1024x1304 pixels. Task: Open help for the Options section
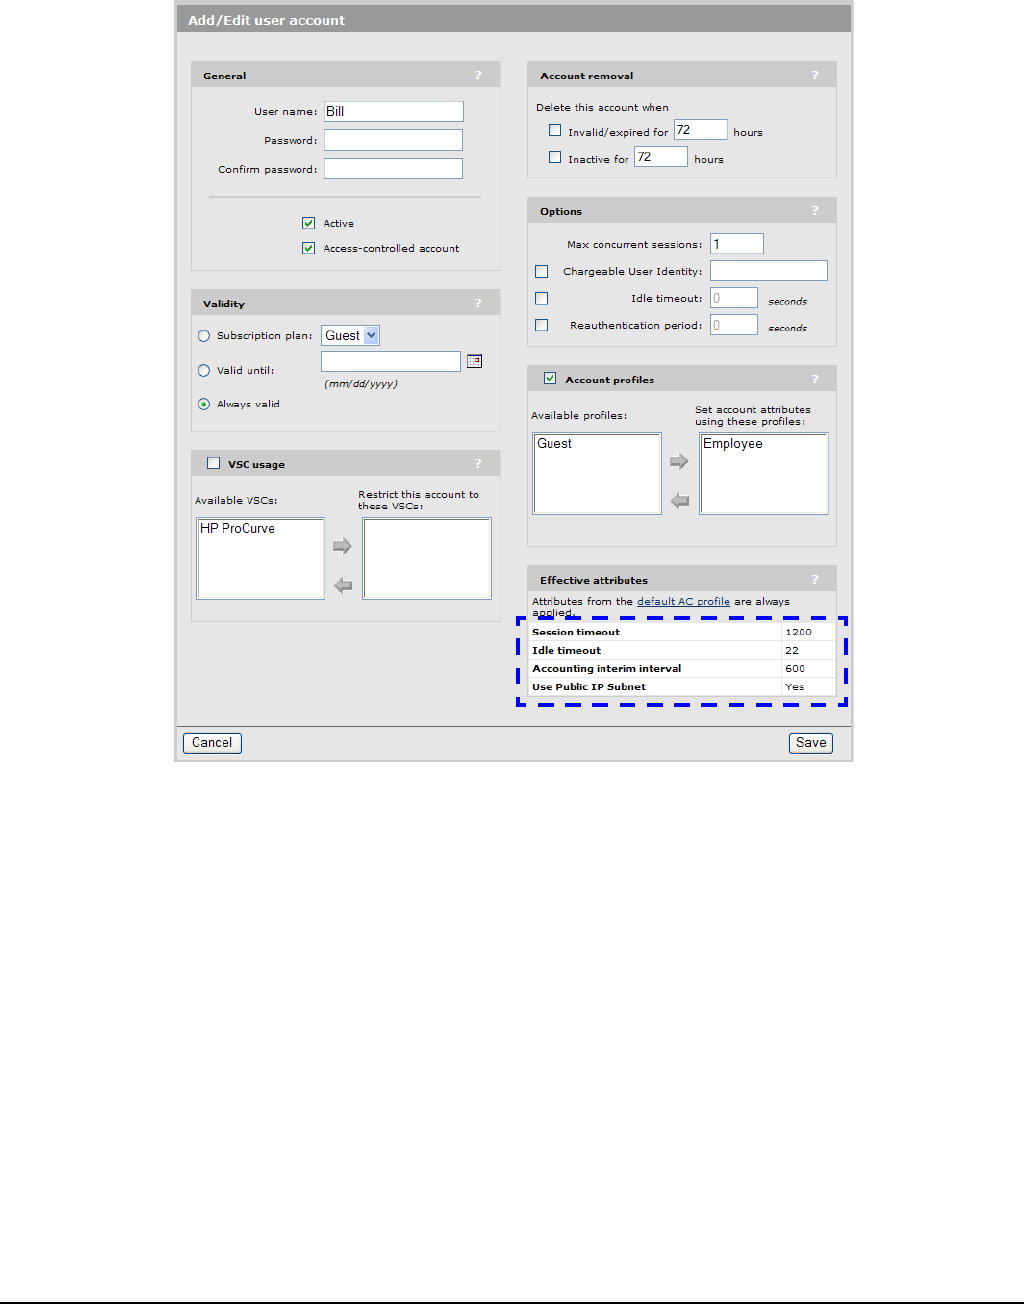point(814,211)
